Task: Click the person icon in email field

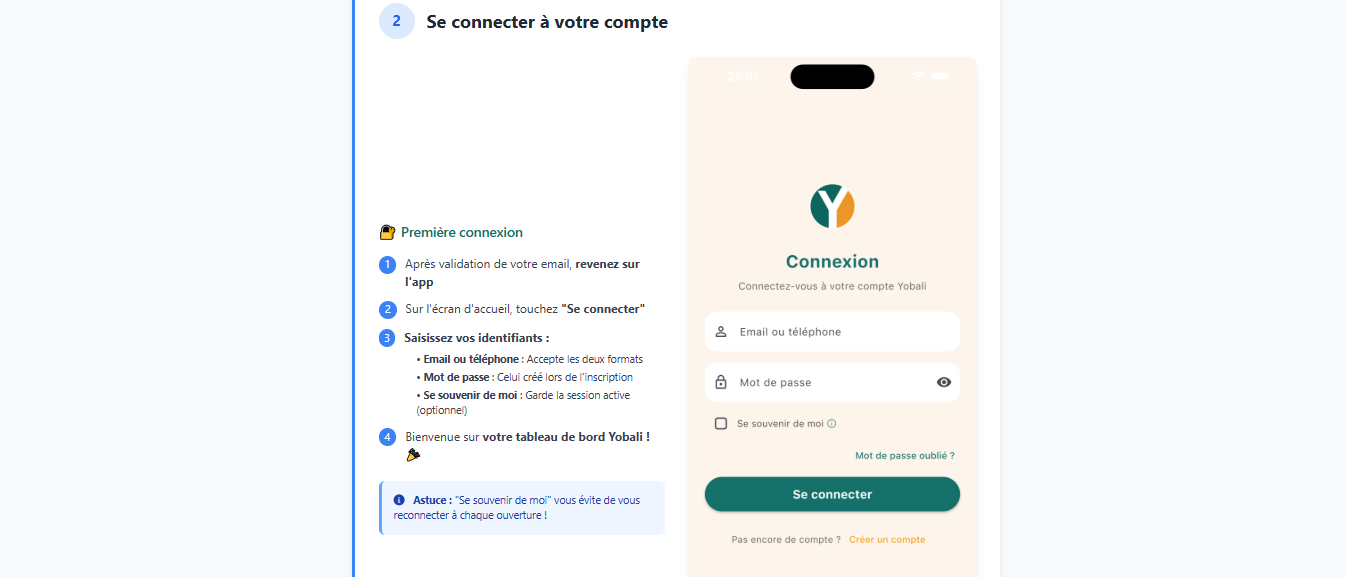Action: pyautogui.click(x=721, y=332)
